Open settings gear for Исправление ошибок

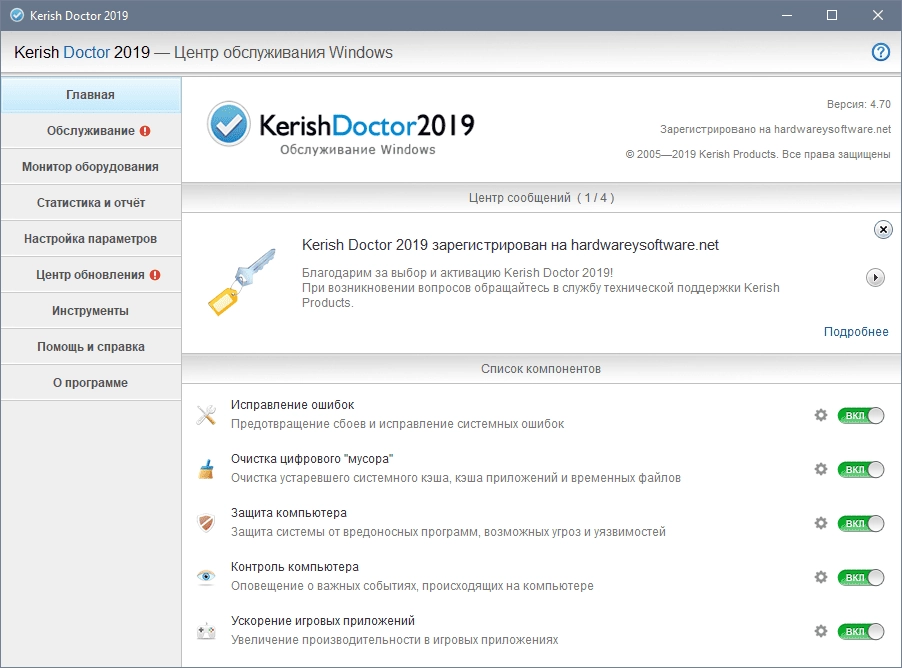pos(821,415)
